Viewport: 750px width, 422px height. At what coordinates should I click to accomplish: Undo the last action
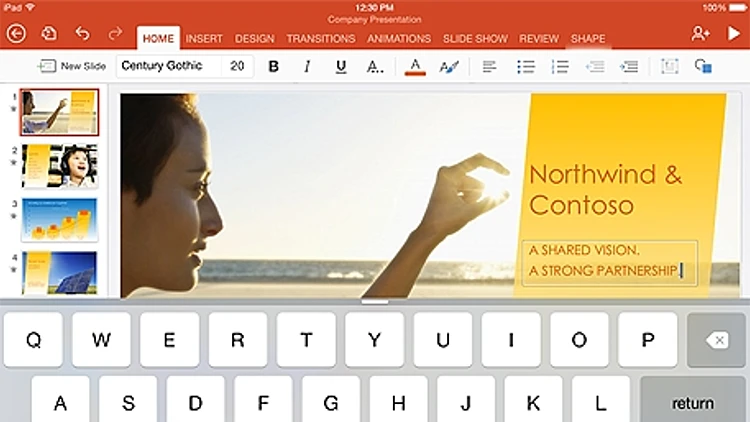click(82, 34)
